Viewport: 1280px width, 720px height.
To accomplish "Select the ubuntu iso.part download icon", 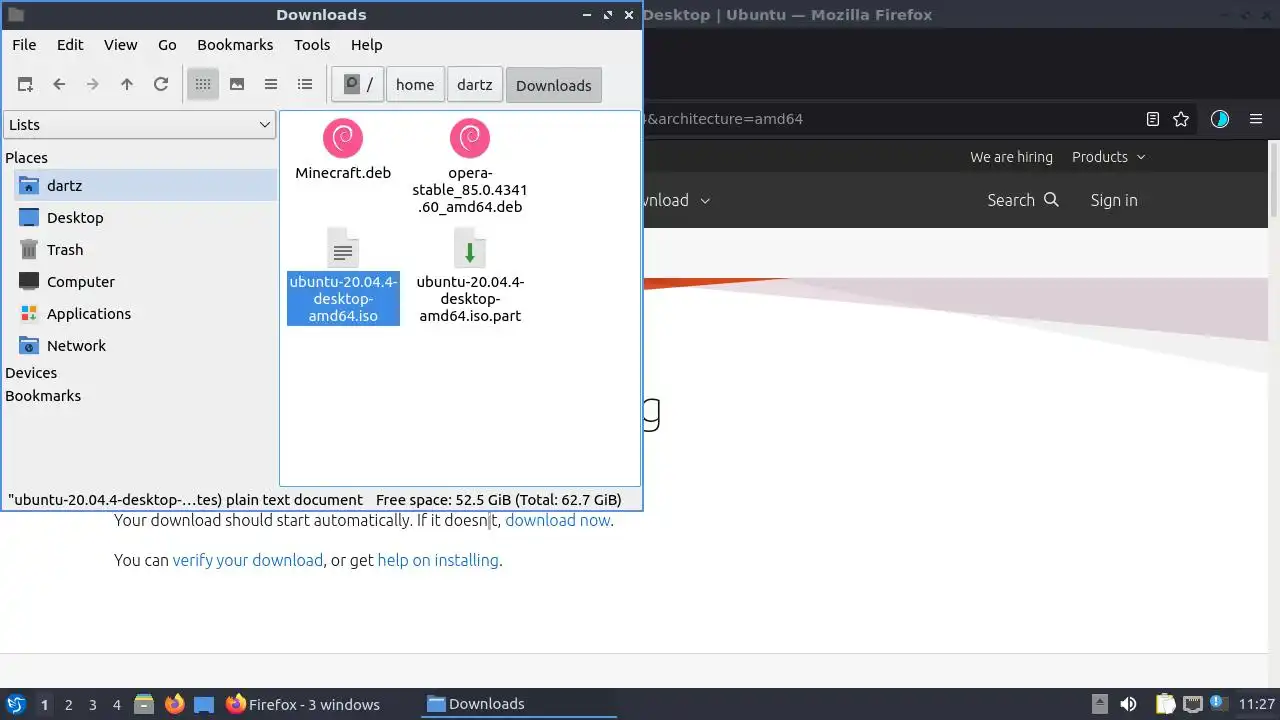I will tap(470, 247).
